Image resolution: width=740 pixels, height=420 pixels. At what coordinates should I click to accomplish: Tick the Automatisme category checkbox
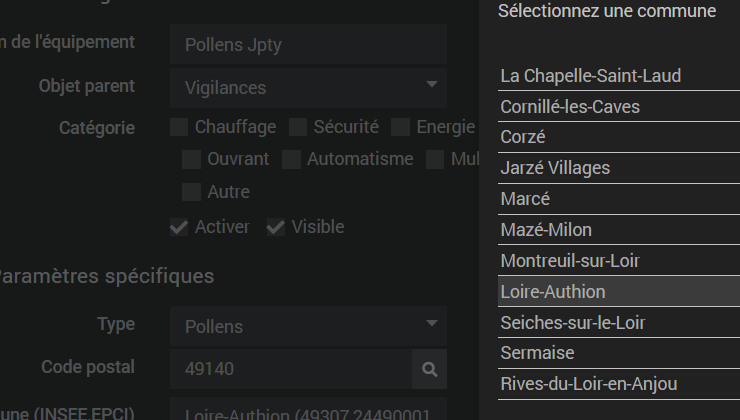click(x=291, y=159)
